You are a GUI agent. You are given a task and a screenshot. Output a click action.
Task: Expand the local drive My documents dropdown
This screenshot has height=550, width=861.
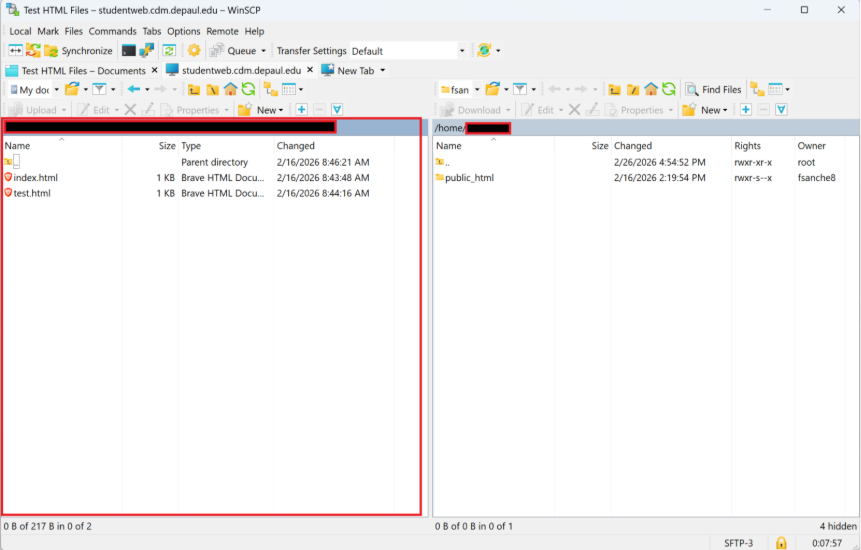click(55, 90)
